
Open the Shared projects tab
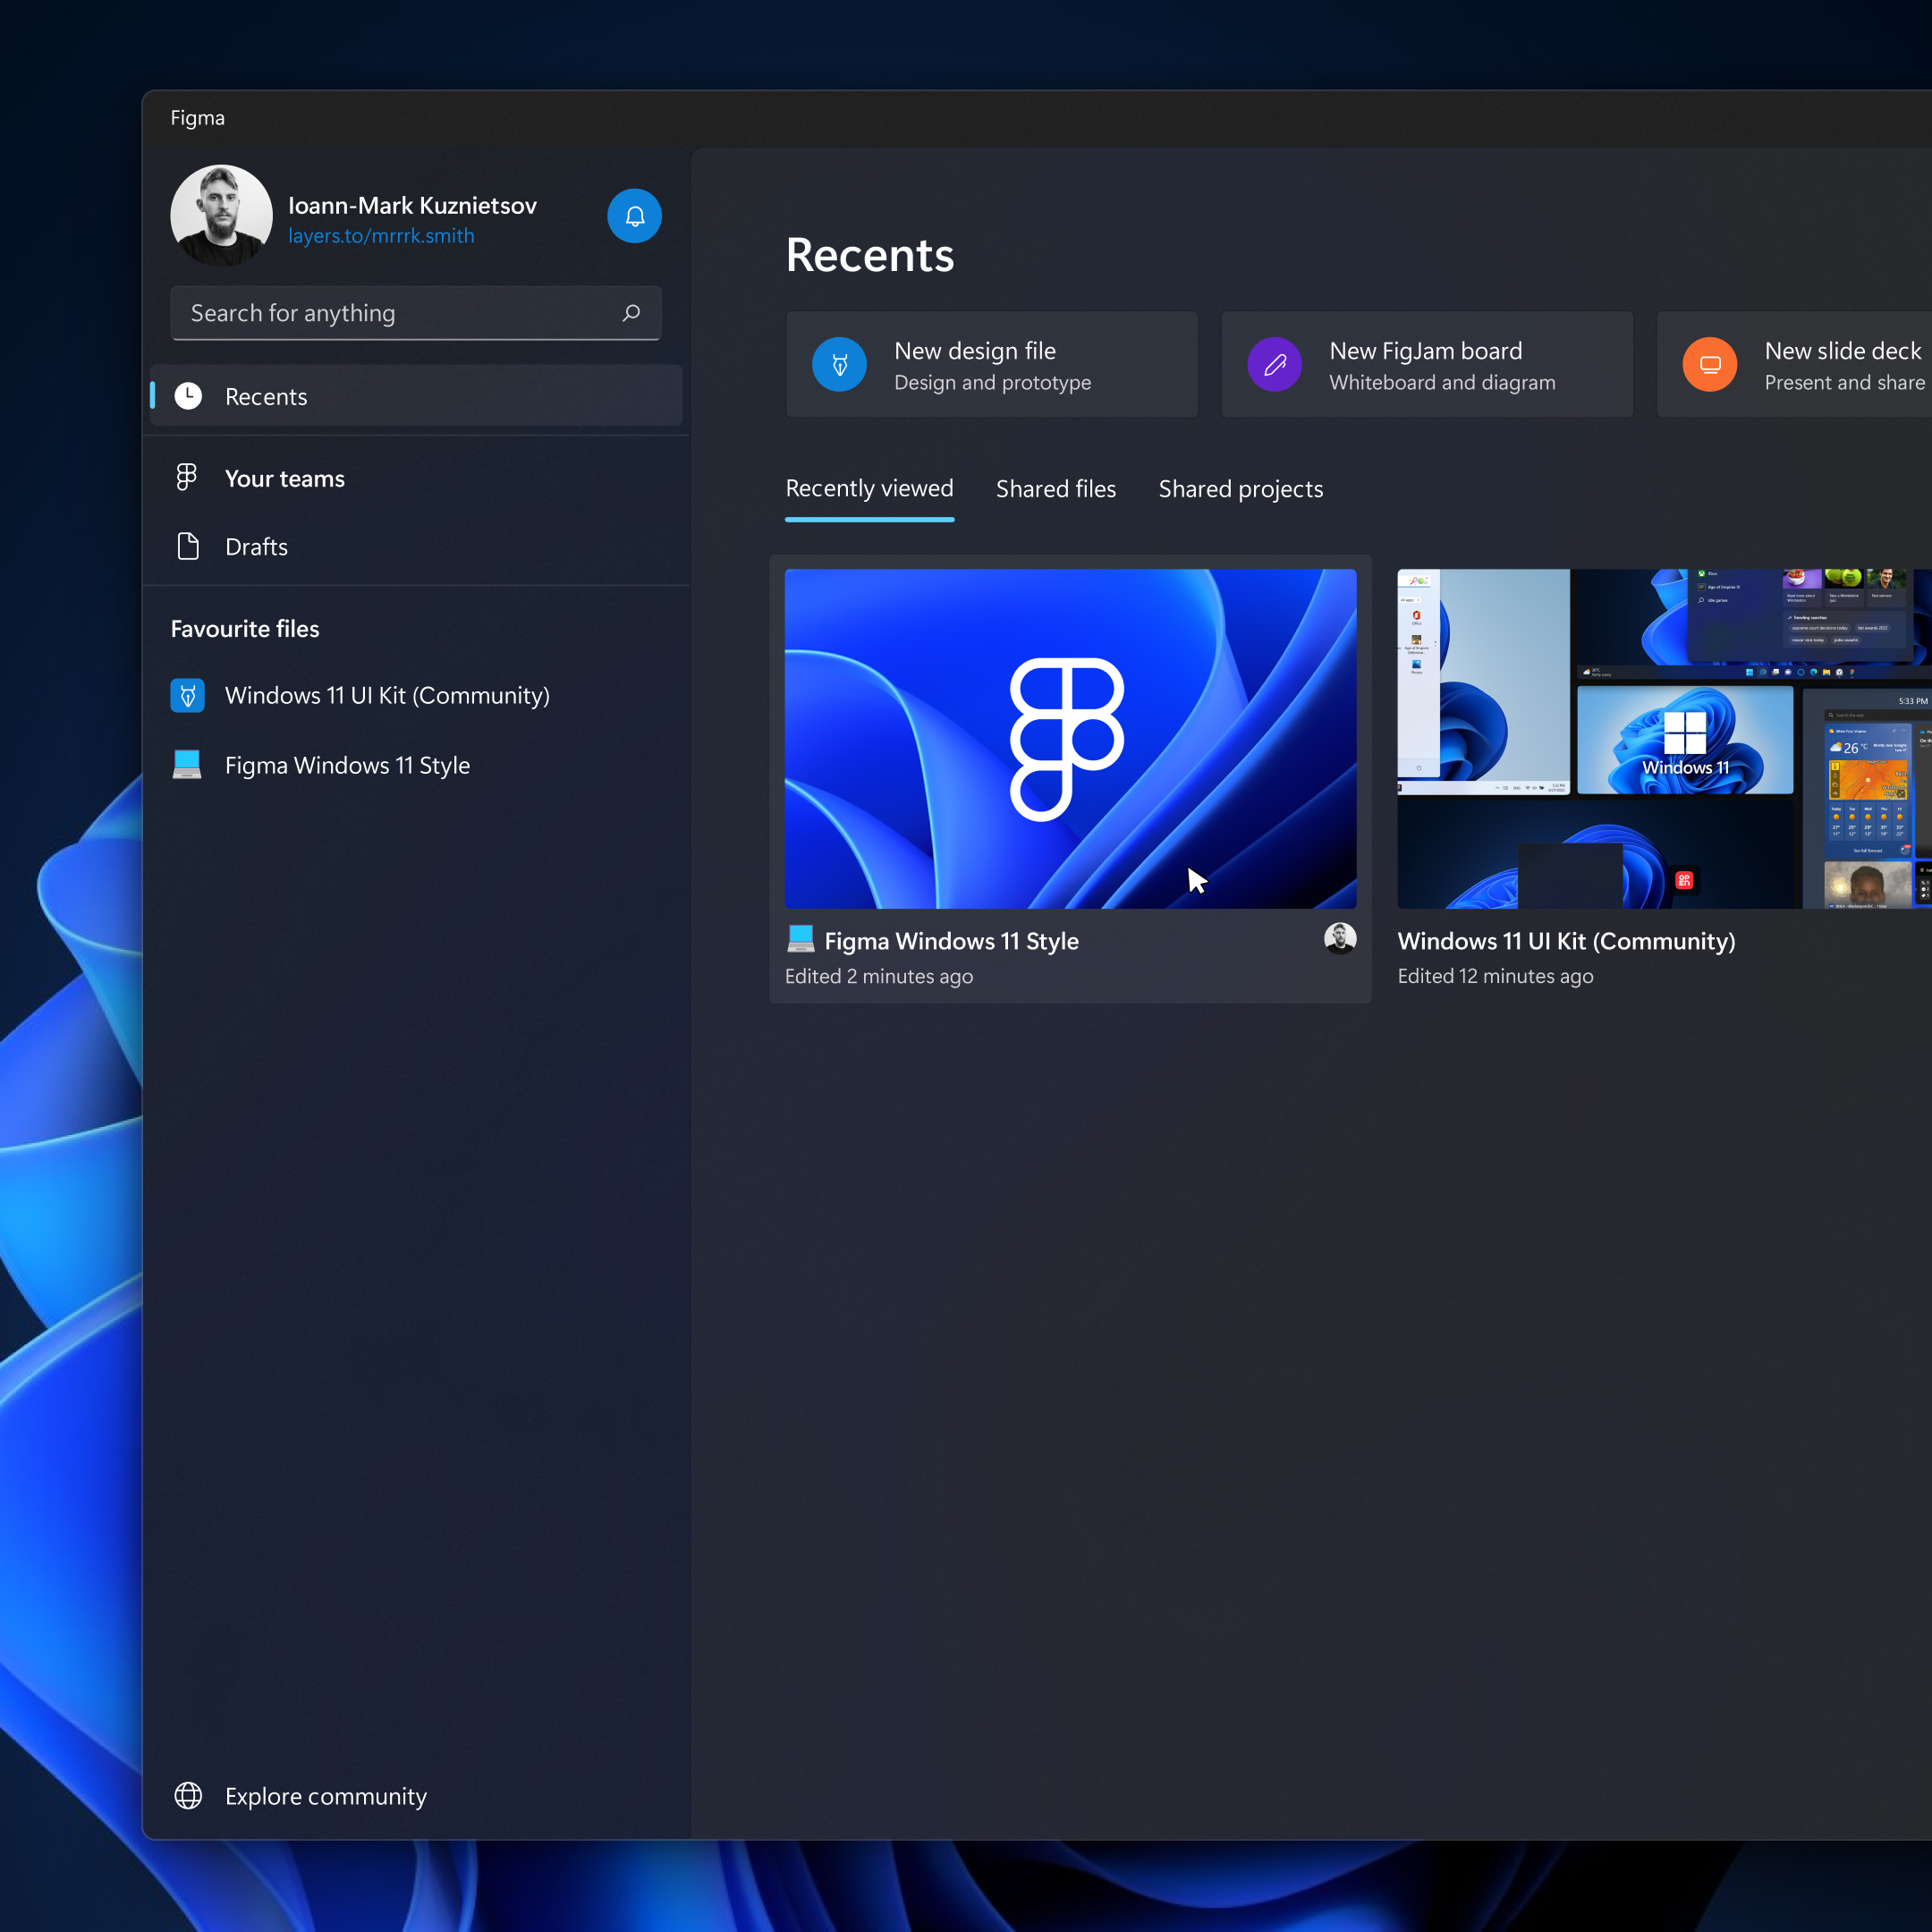point(1241,489)
